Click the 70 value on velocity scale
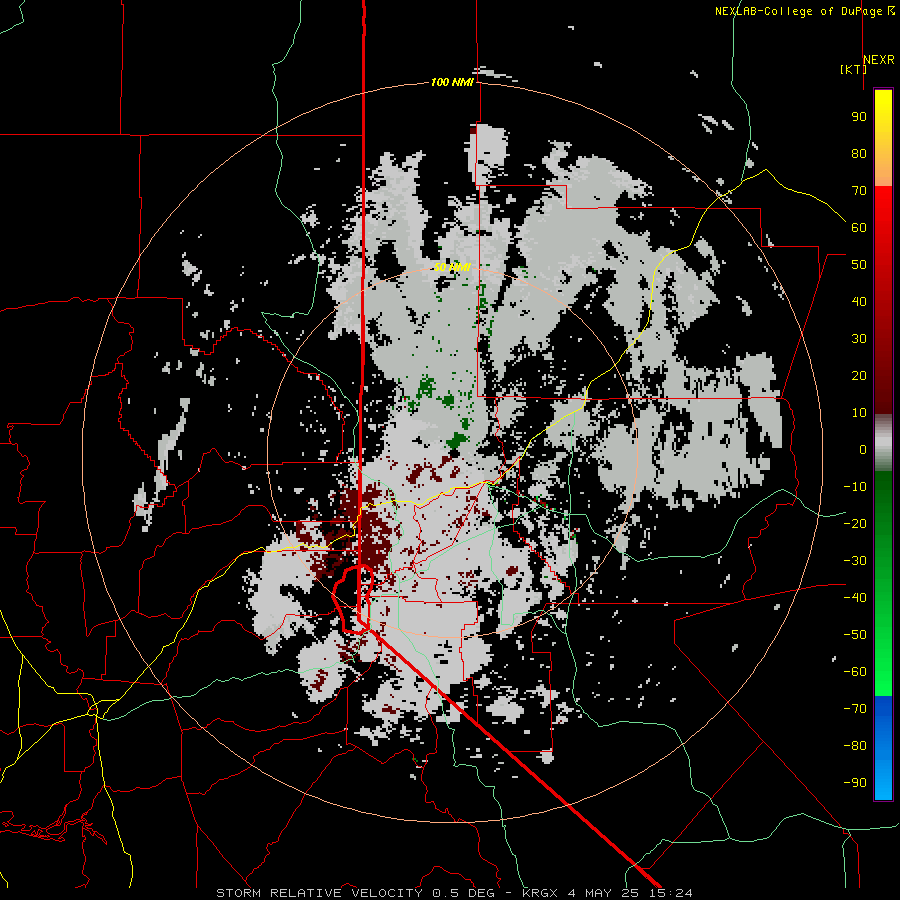The width and height of the screenshot is (900, 900). pyautogui.click(x=859, y=191)
